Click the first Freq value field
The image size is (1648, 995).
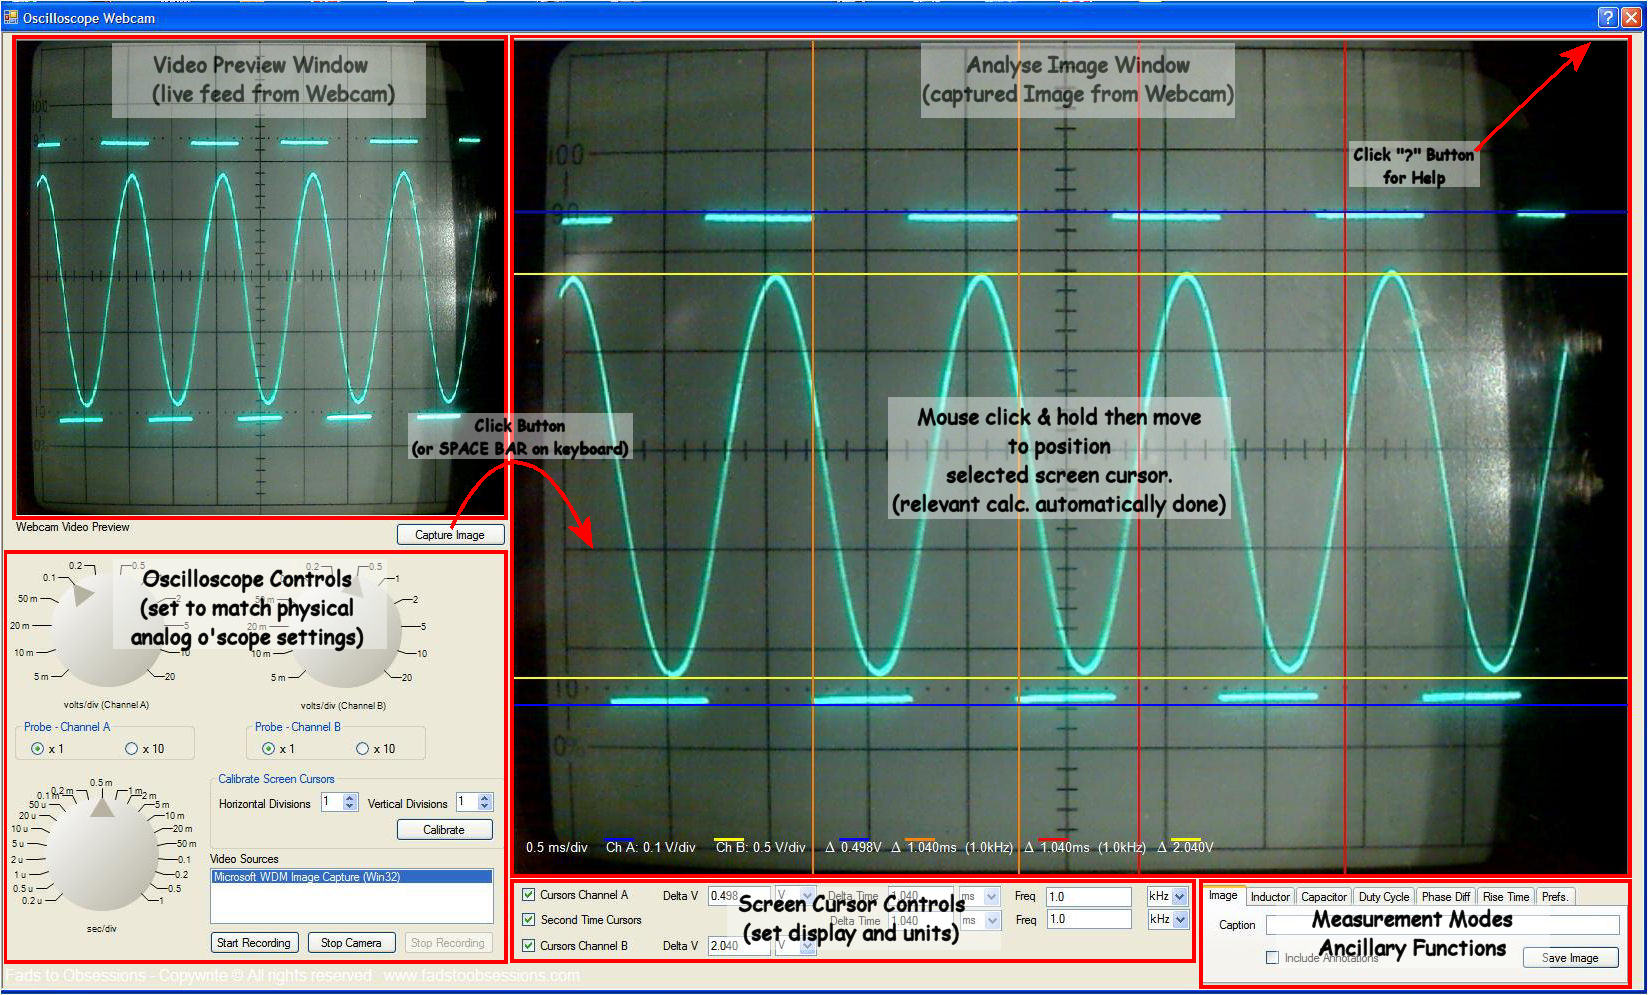click(x=1088, y=897)
